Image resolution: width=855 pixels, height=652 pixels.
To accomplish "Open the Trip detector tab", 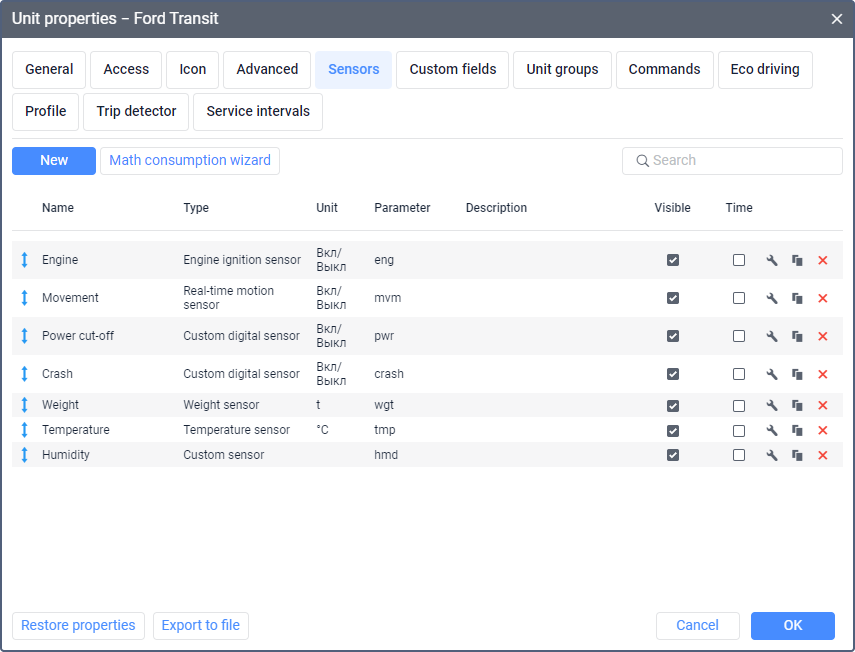I will click(136, 112).
